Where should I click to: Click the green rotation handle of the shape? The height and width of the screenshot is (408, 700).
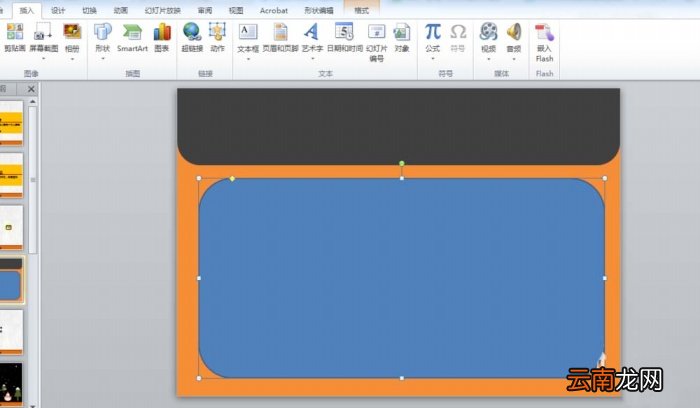(402, 163)
